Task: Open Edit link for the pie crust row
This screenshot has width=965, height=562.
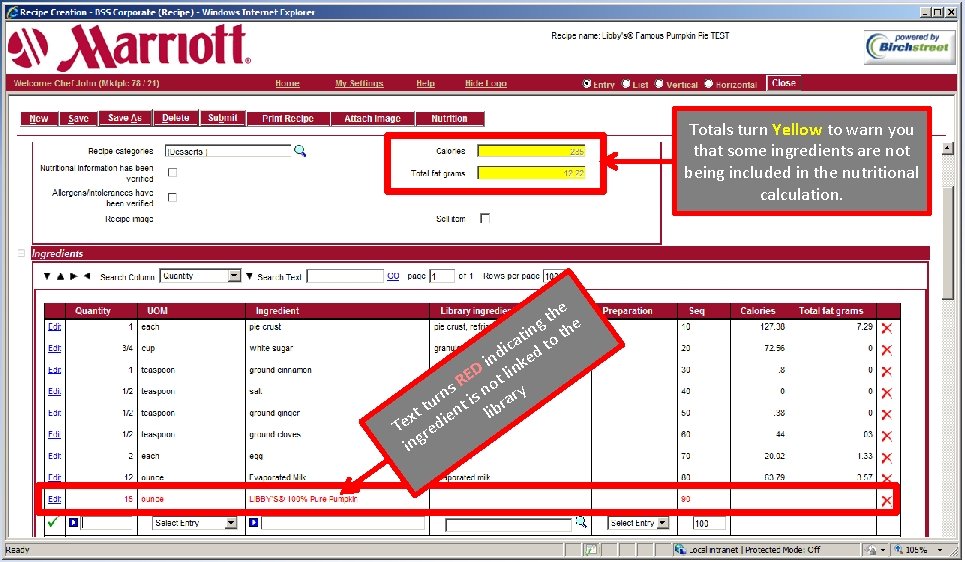Action: 54,327
